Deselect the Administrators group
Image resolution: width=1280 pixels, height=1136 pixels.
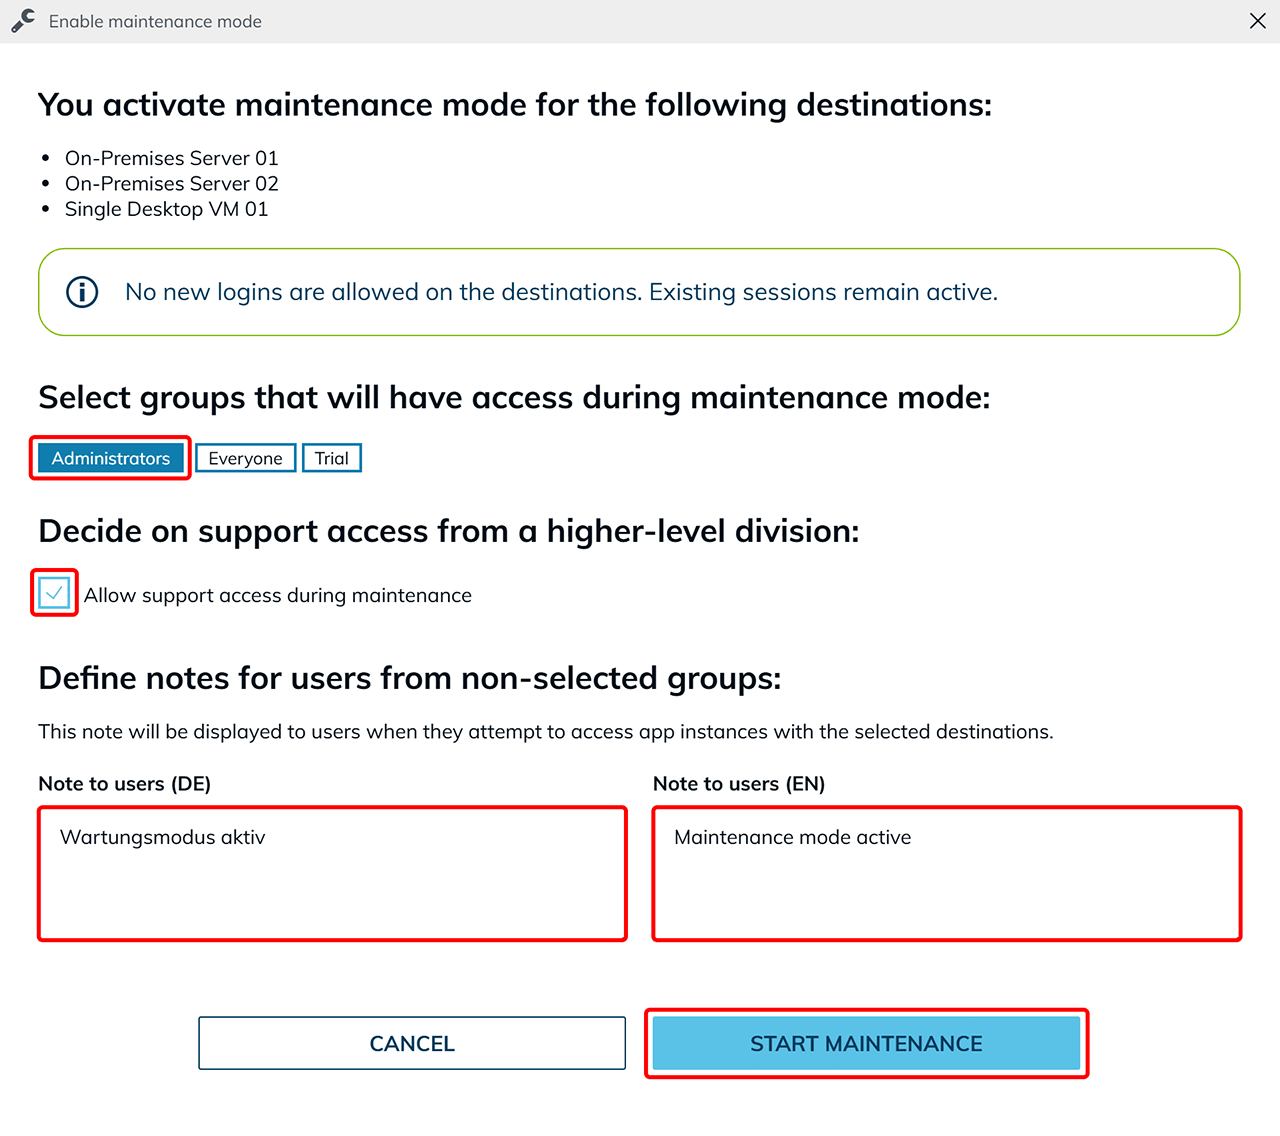(111, 458)
